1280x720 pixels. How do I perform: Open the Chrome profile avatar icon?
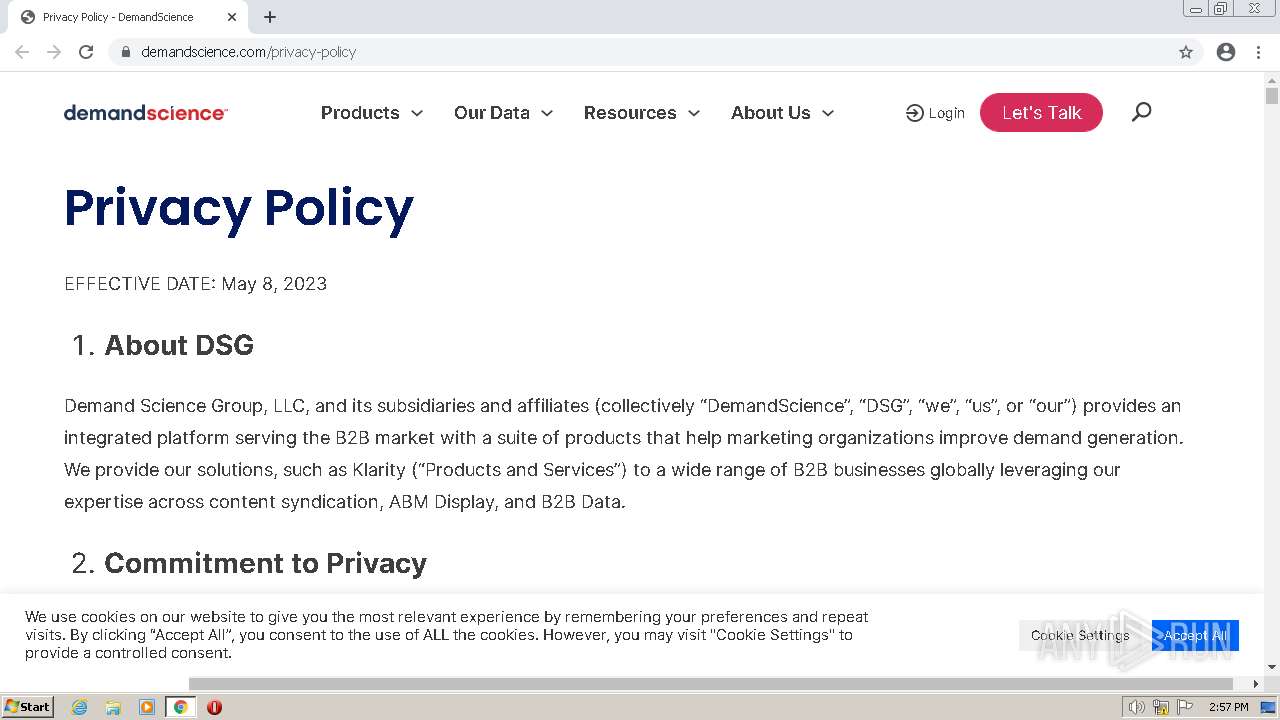(x=1226, y=52)
